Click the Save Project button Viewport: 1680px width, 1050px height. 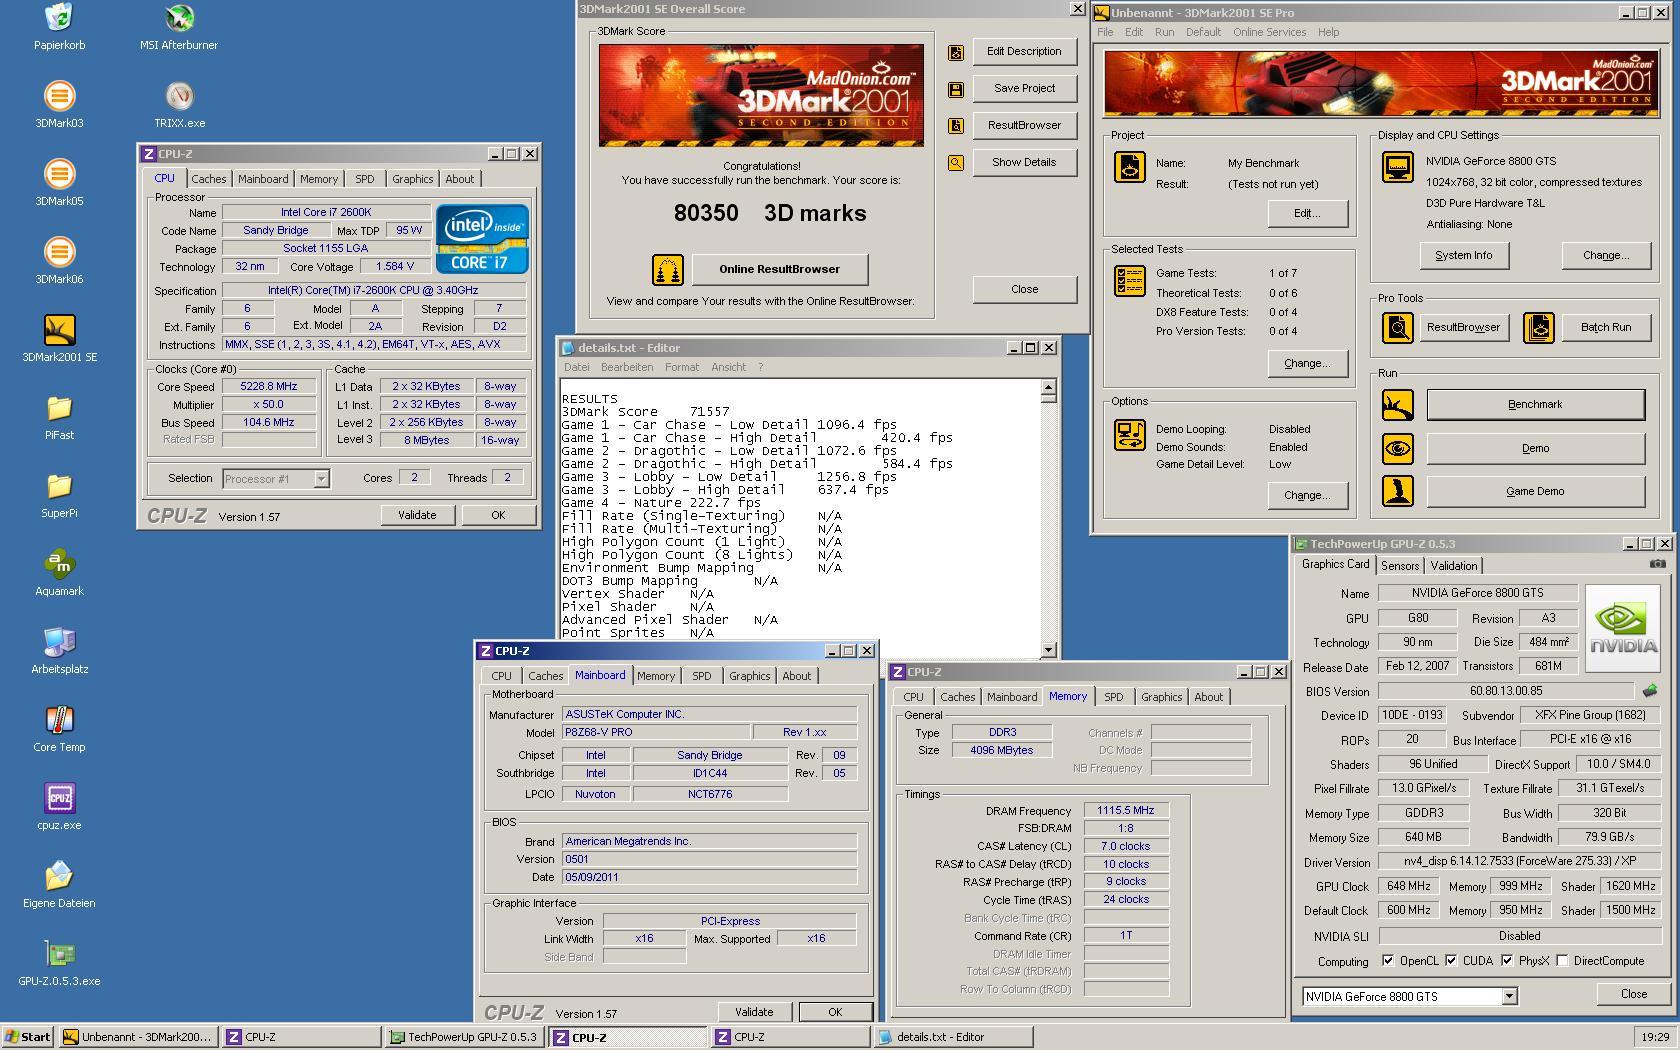[x=1024, y=88]
